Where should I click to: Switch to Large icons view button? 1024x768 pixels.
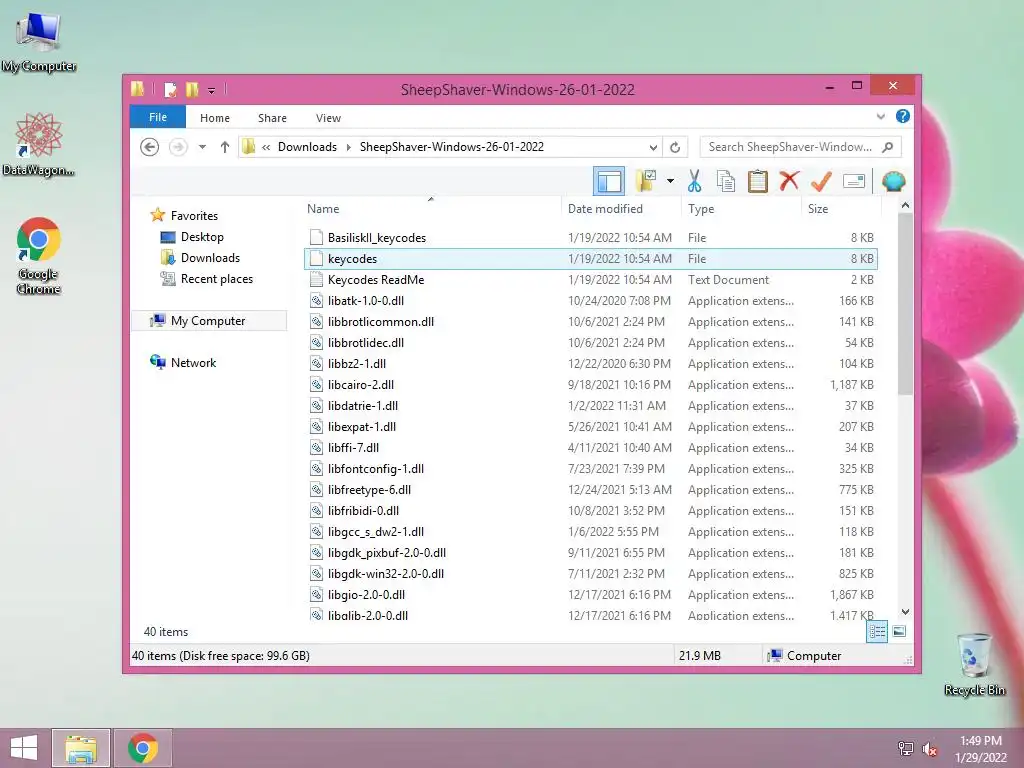tap(899, 632)
